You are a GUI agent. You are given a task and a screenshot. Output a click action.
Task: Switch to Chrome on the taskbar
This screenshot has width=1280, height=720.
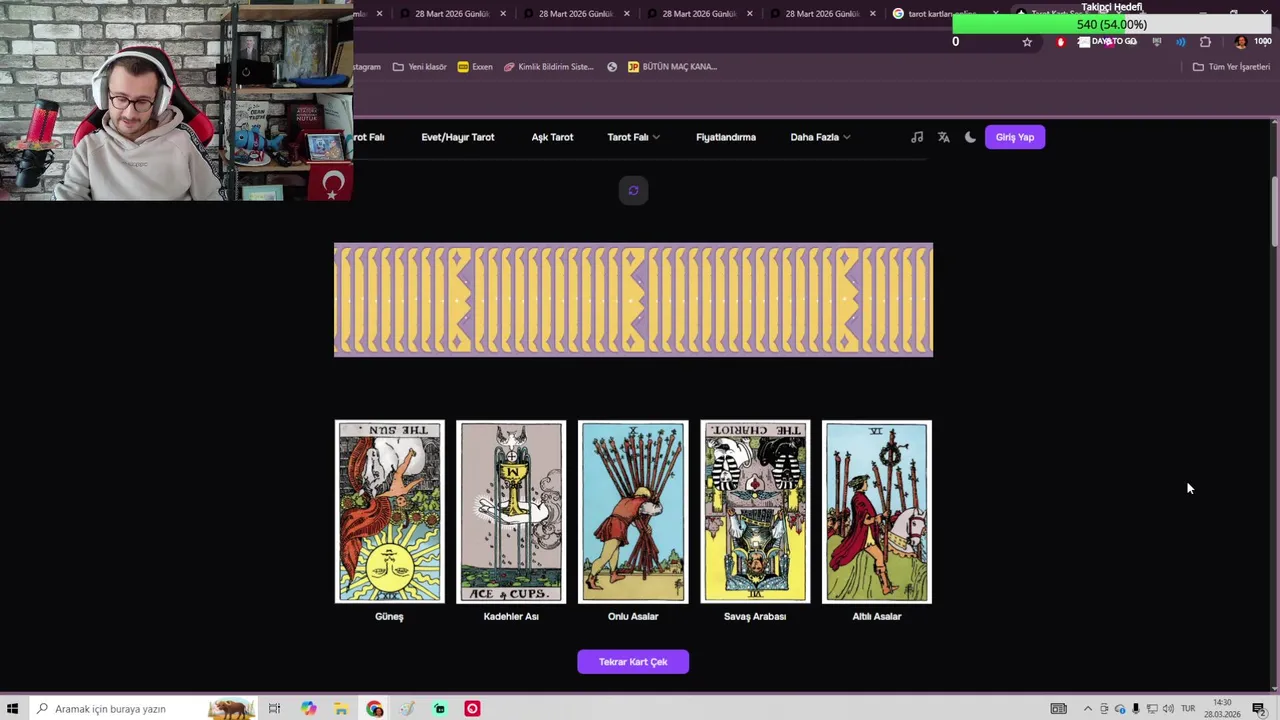click(x=374, y=709)
